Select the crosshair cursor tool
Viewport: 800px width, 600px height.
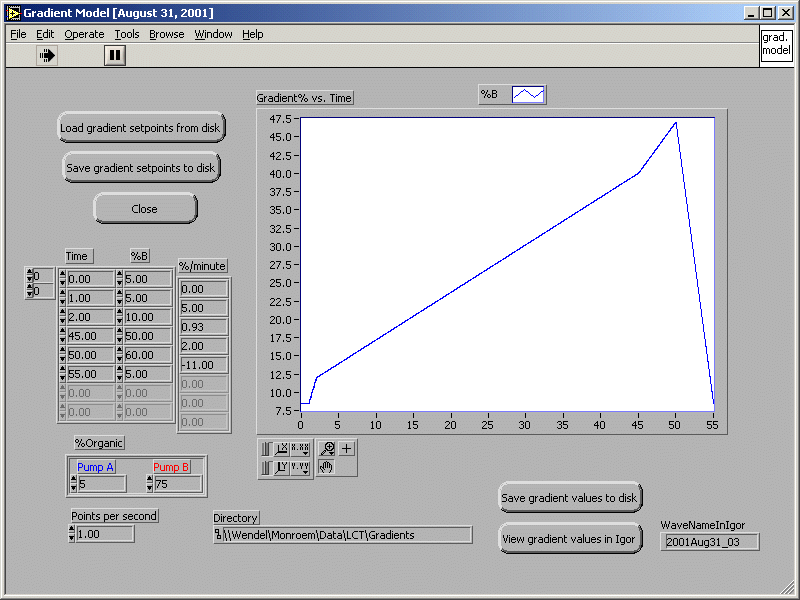coord(346,448)
